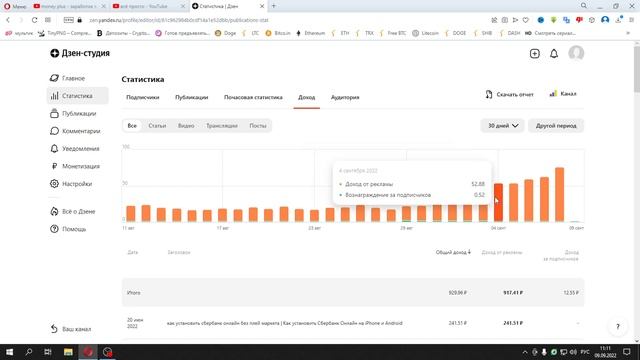640x360 pixels.
Task: Switch to the Публикации statistics tab
Action: point(191,97)
